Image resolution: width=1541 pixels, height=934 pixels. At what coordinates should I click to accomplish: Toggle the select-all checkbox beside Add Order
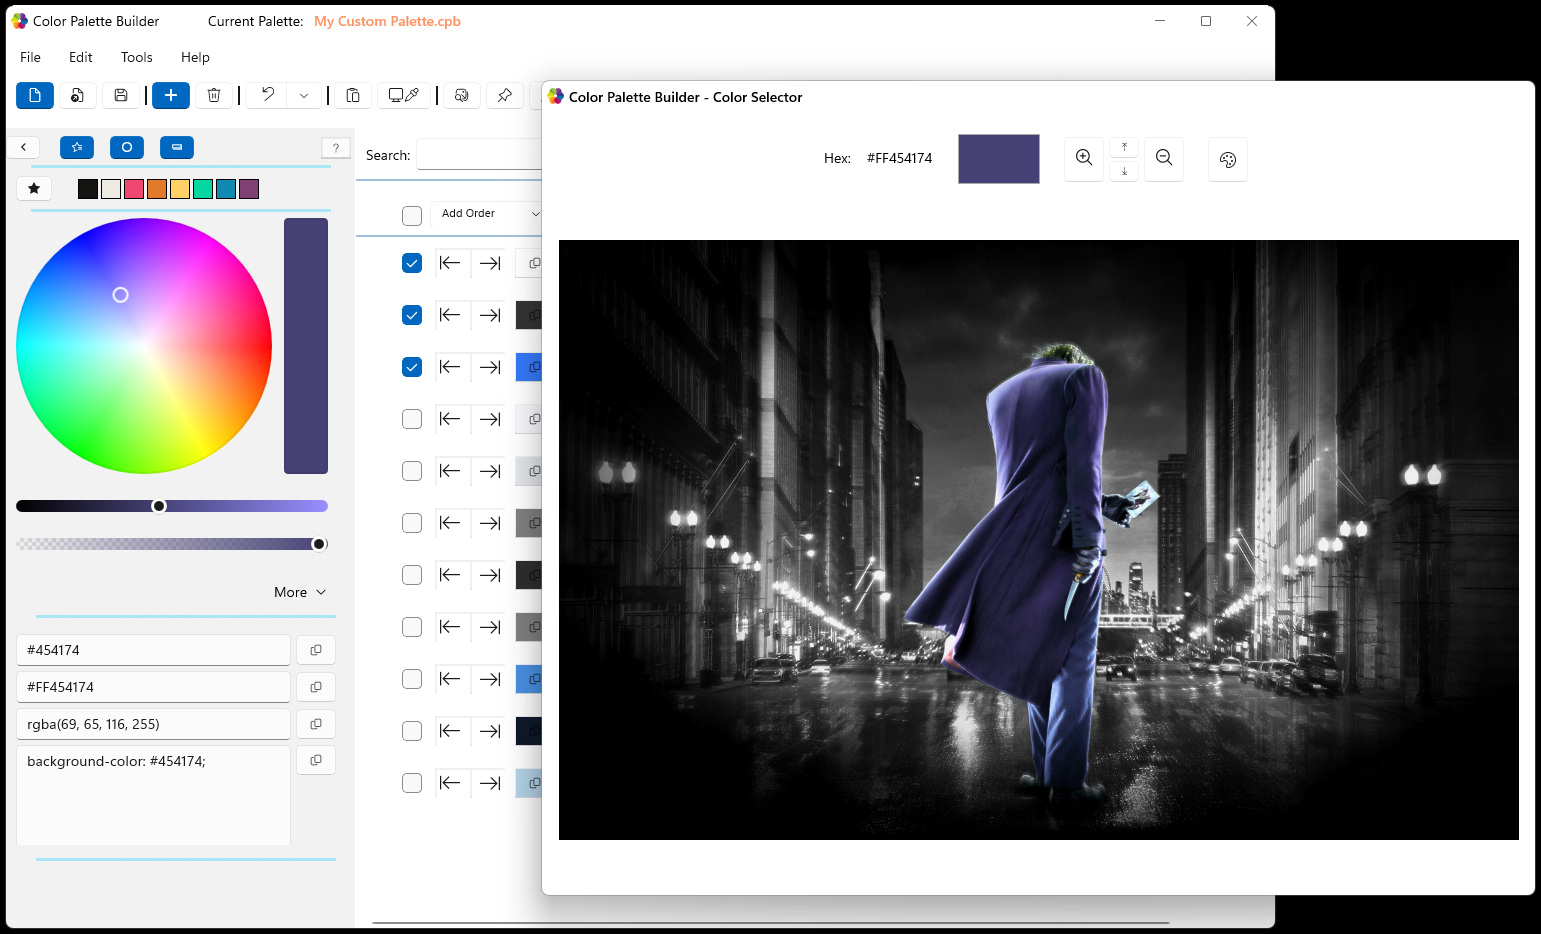(x=412, y=215)
